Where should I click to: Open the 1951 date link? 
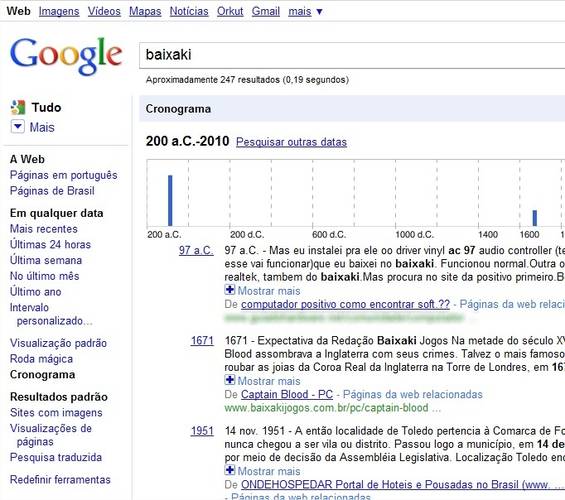202,431
